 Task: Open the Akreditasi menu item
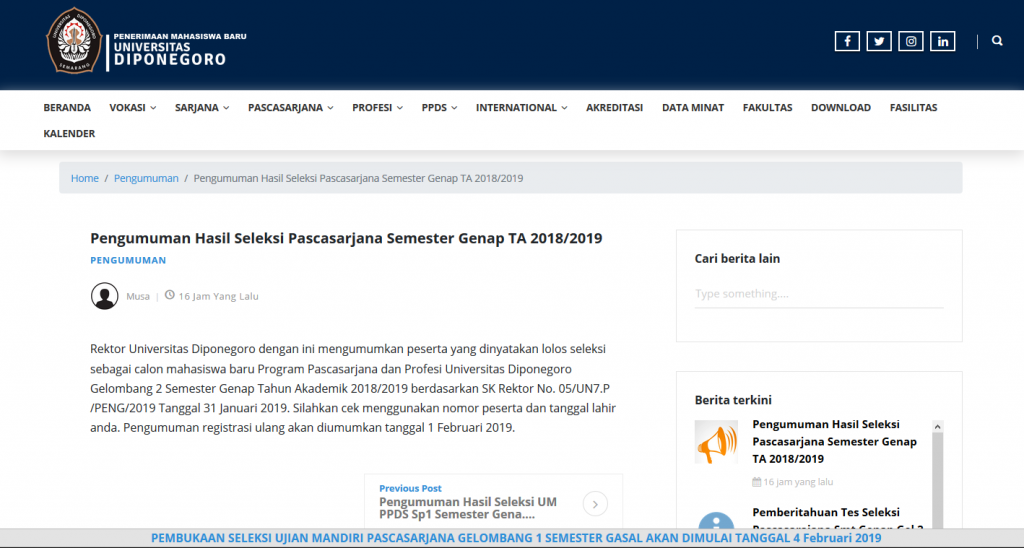click(614, 108)
